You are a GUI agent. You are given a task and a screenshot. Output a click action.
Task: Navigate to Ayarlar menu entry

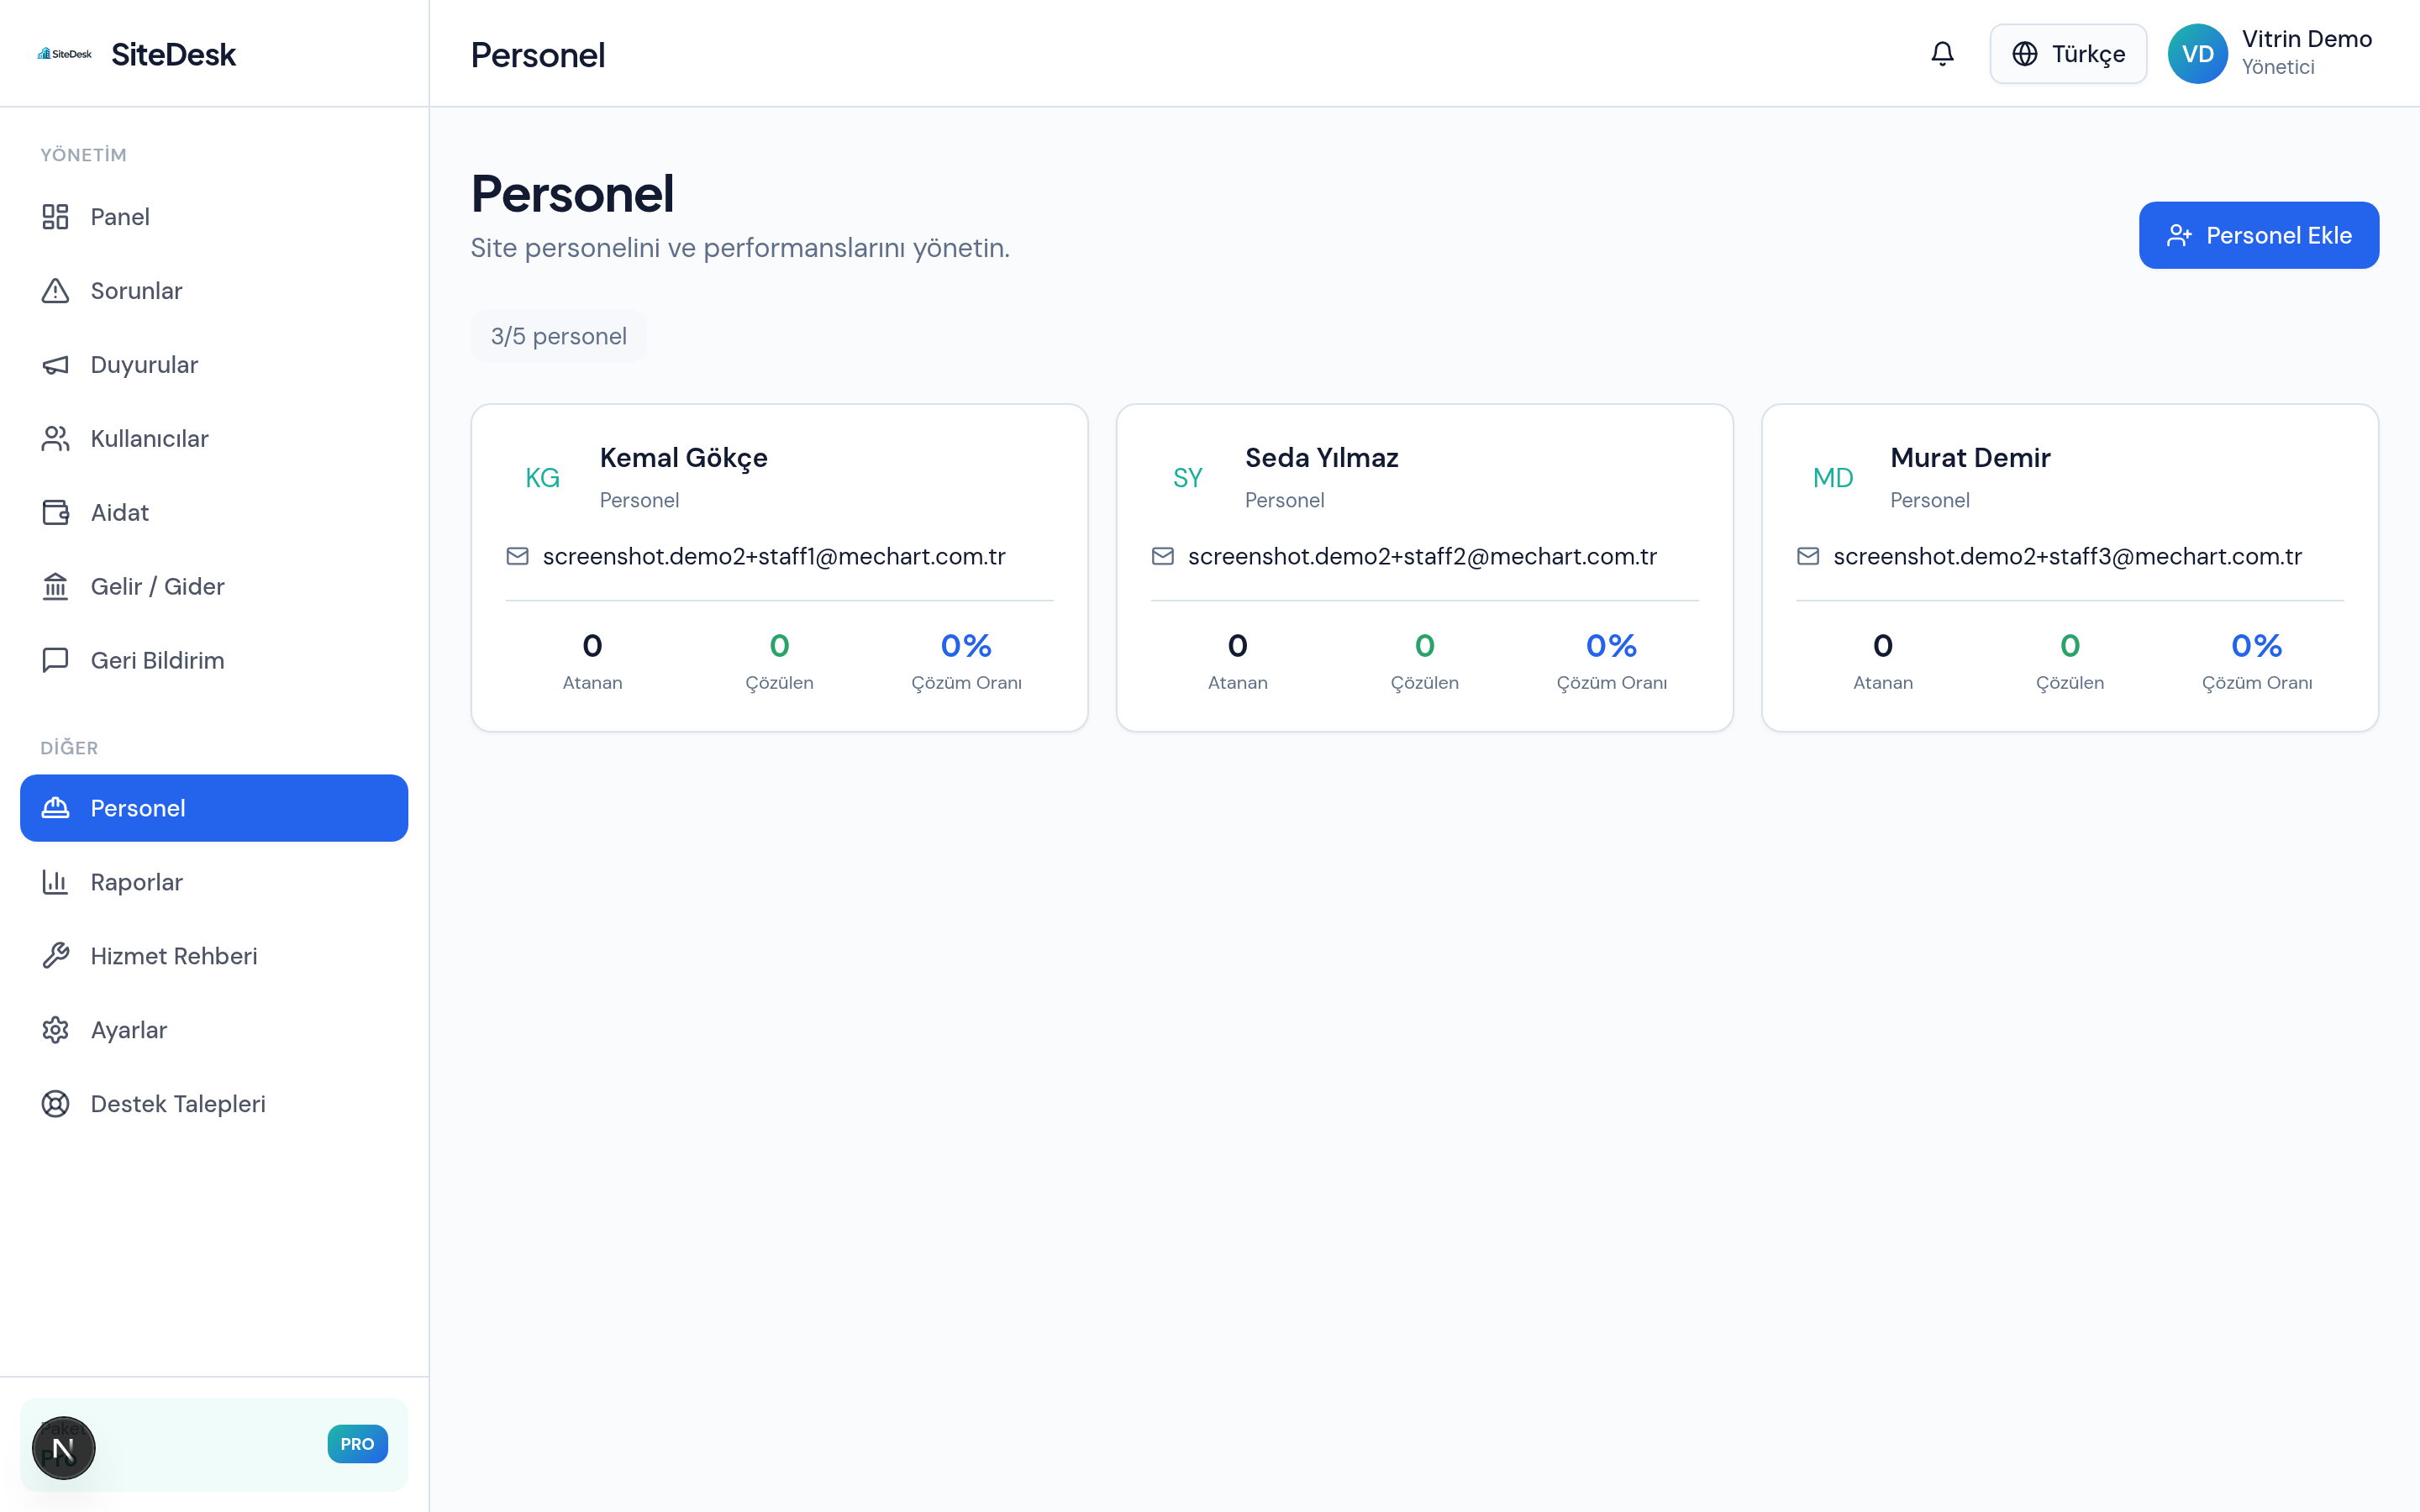[x=214, y=1030]
